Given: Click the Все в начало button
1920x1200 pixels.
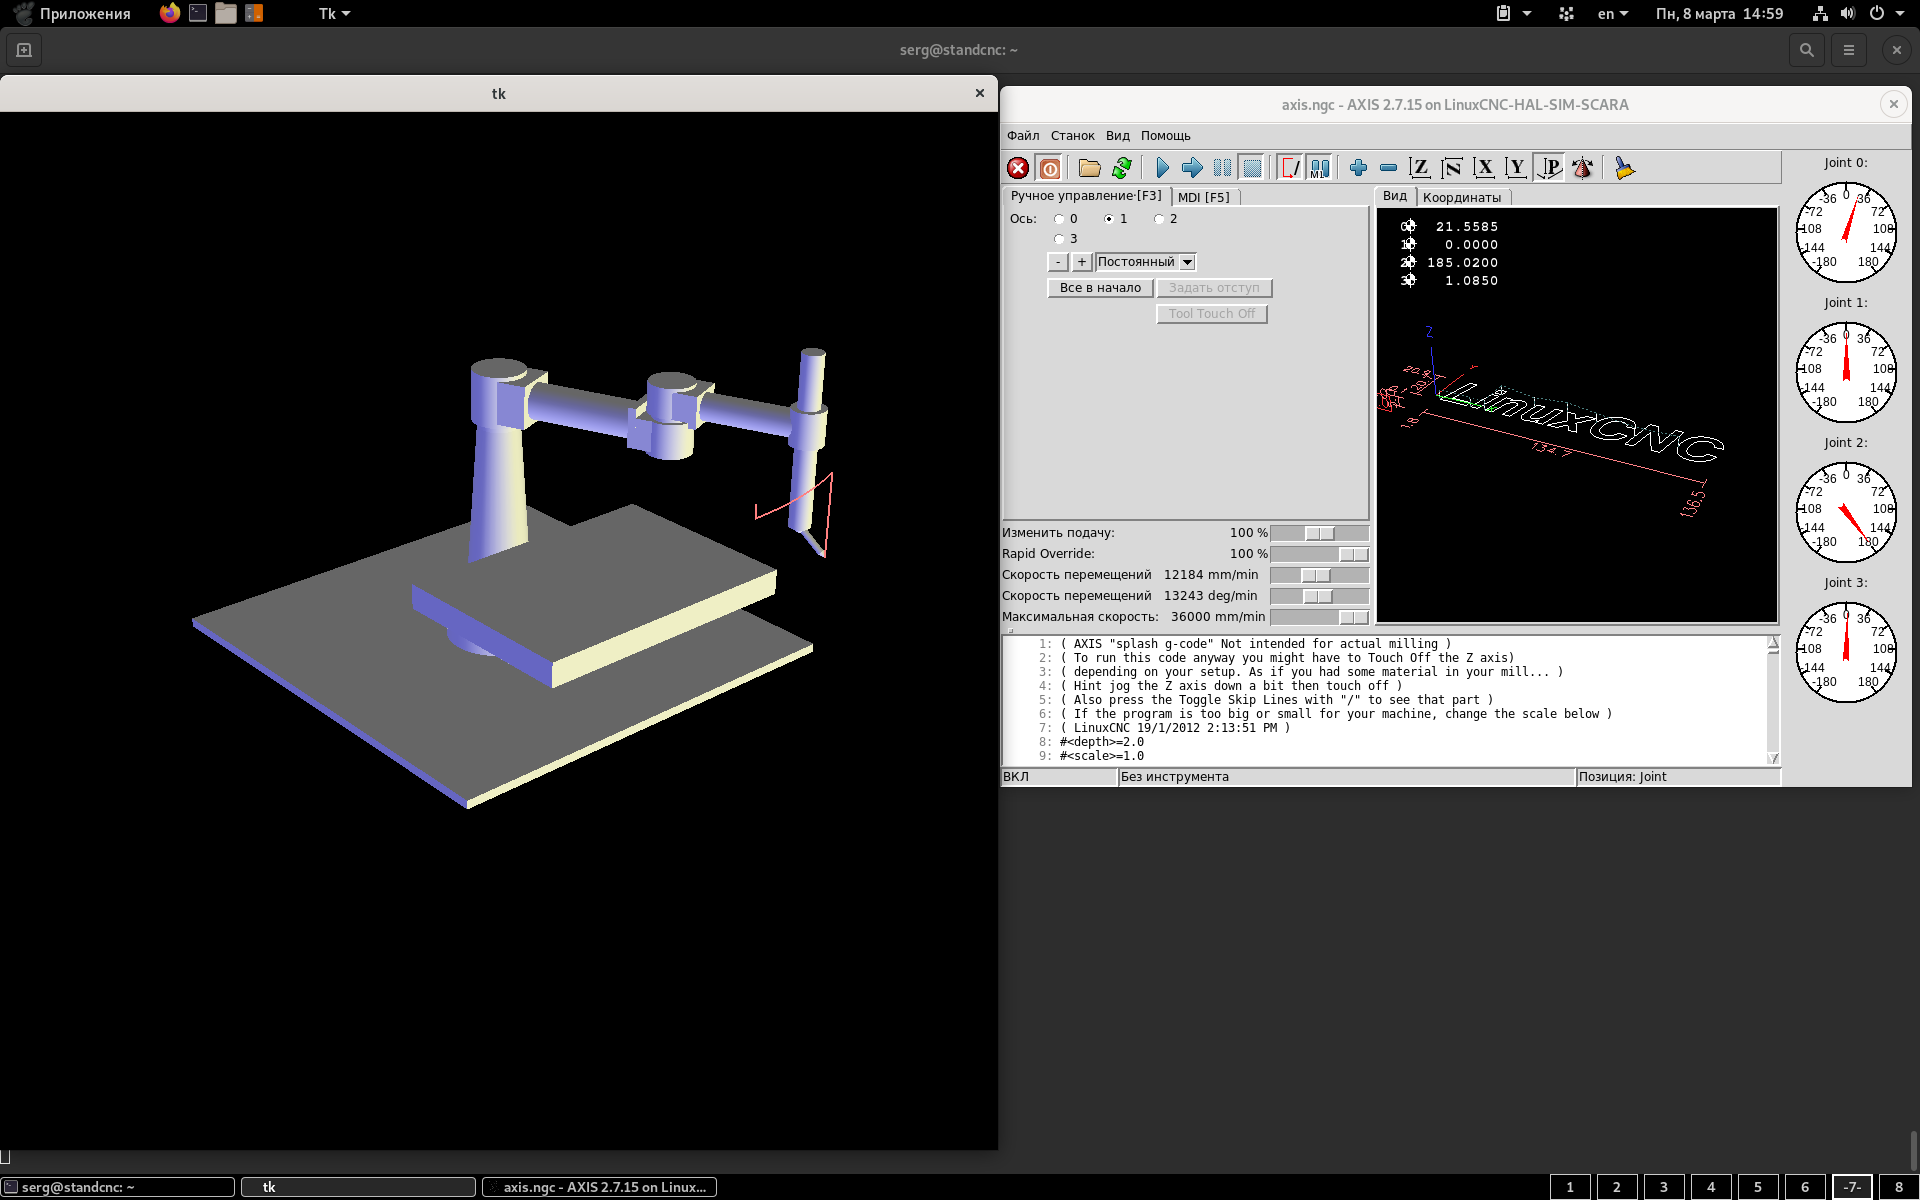Looking at the screenshot, I should point(1100,288).
